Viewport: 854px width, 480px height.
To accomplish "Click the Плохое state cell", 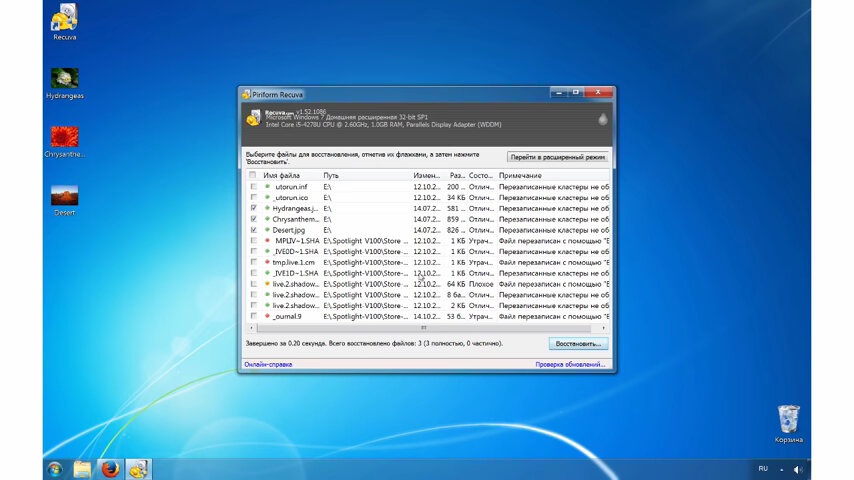I will pyautogui.click(x=481, y=284).
